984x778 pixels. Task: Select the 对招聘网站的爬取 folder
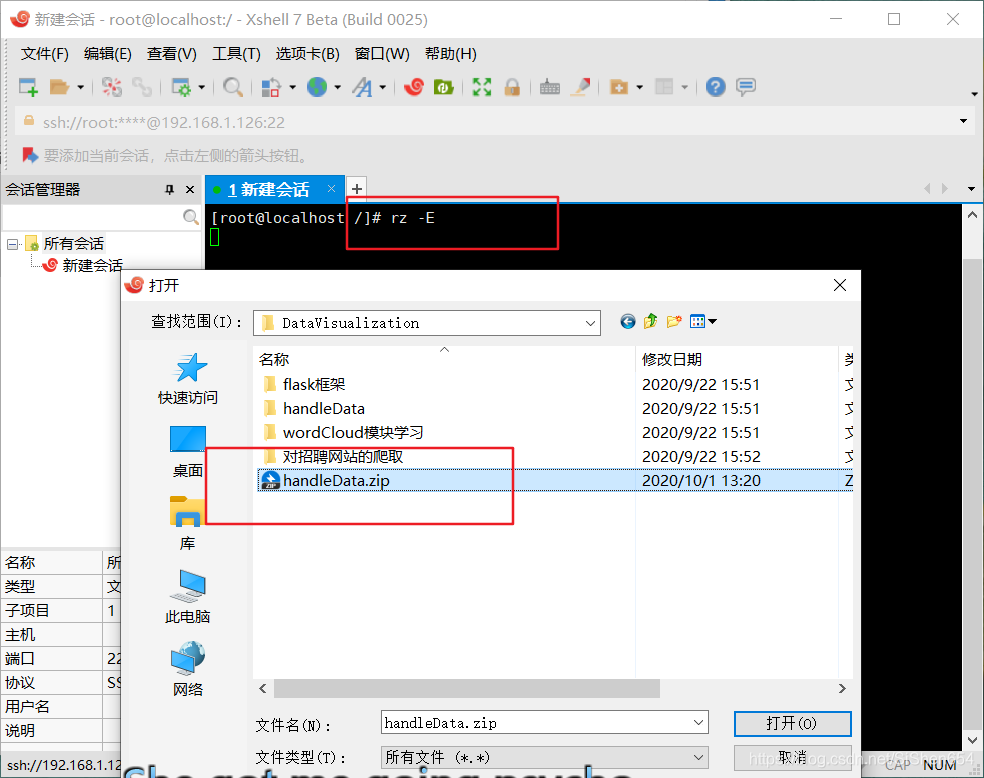point(343,456)
